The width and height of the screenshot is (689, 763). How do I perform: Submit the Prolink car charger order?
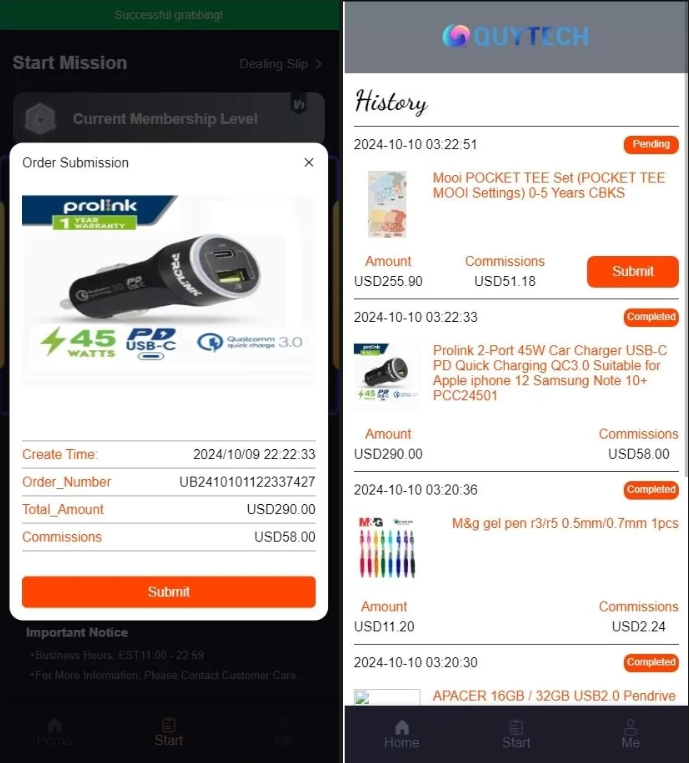169,592
